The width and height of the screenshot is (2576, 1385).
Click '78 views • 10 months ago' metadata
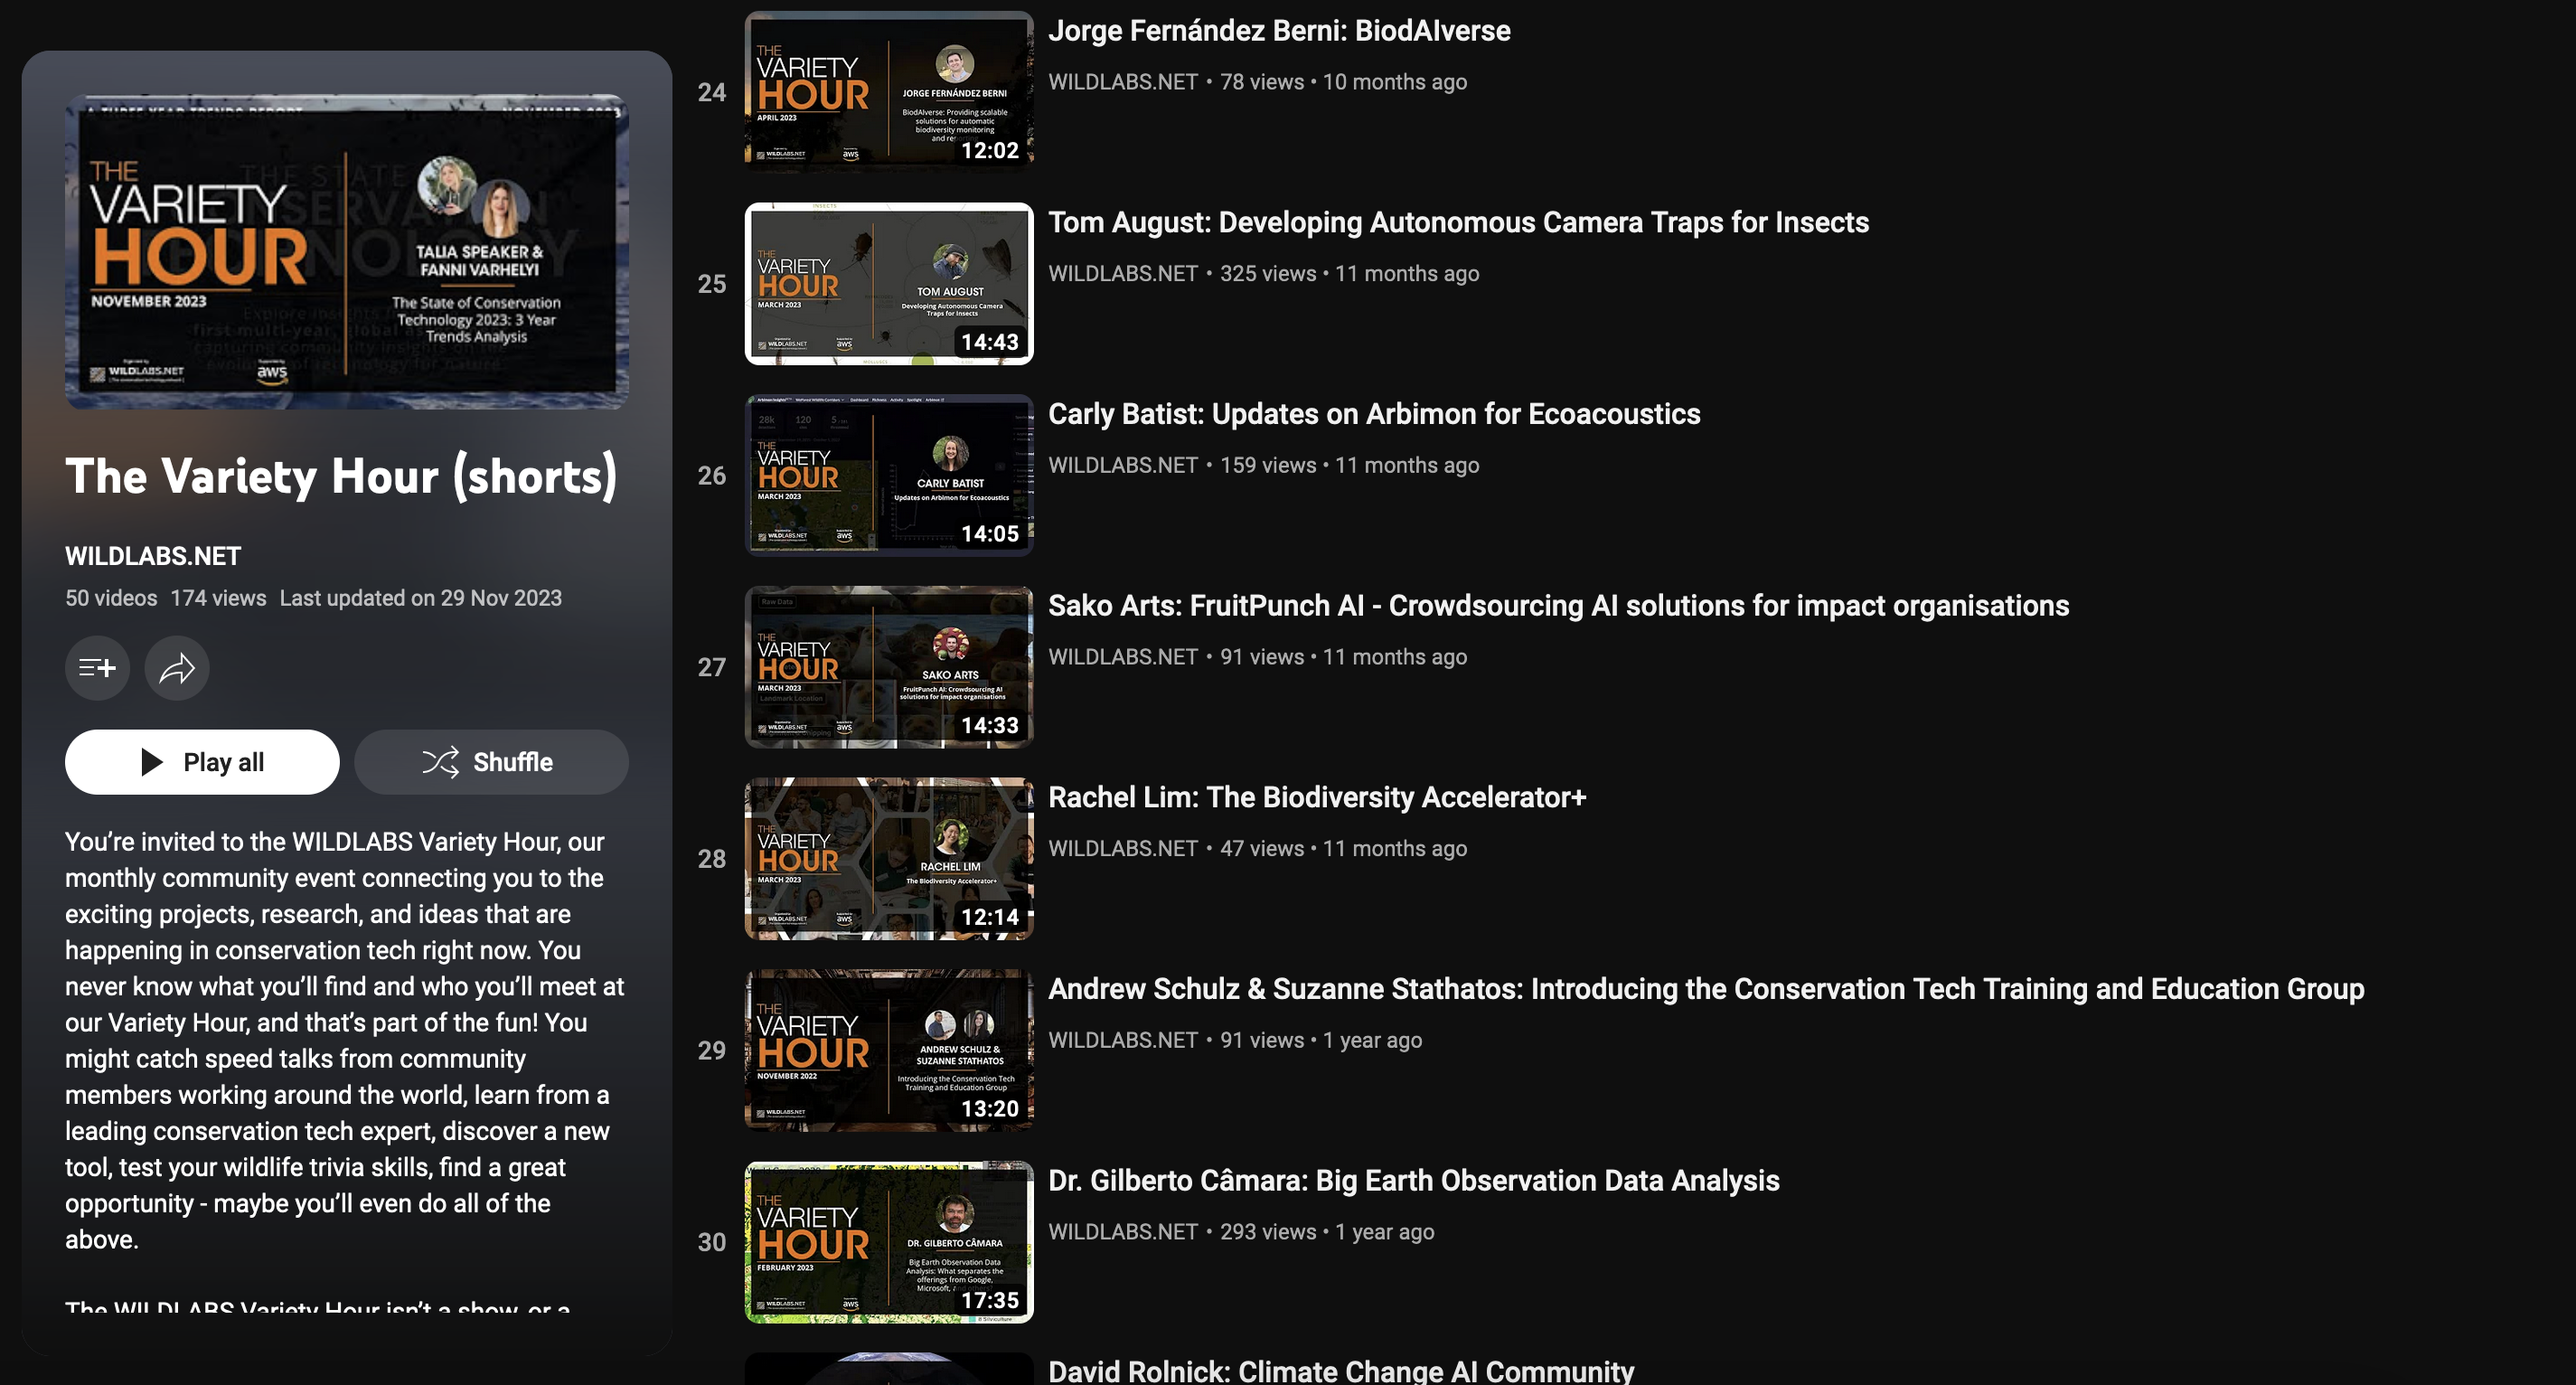click(1343, 82)
